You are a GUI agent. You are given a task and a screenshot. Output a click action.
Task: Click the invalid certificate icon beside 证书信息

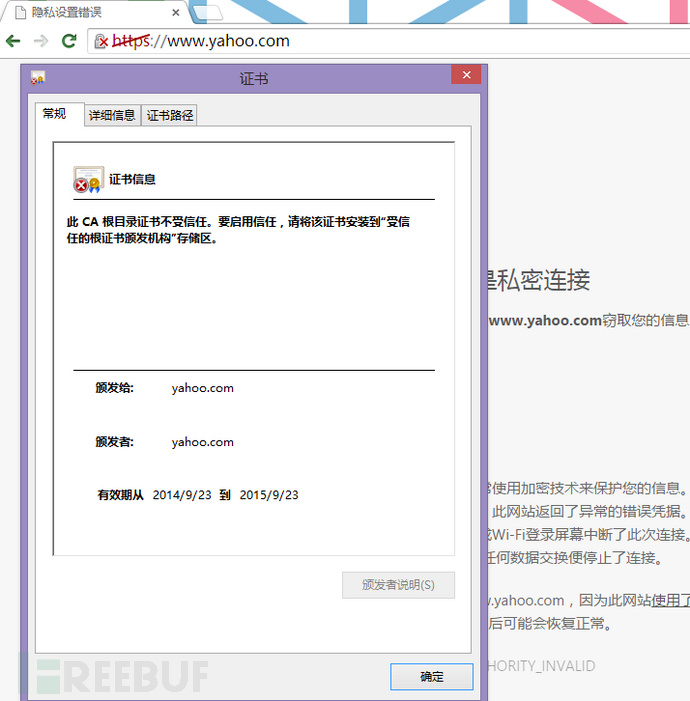[89, 179]
